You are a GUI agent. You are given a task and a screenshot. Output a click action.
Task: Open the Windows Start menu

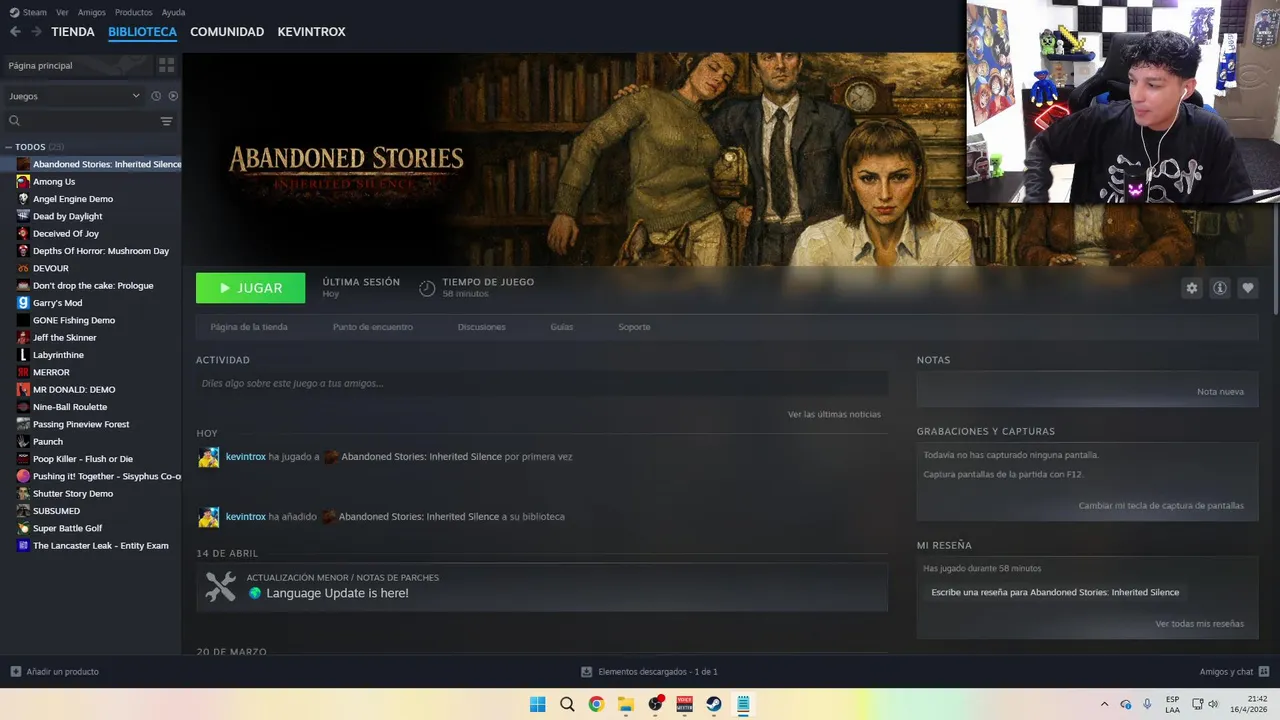point(537,704)
